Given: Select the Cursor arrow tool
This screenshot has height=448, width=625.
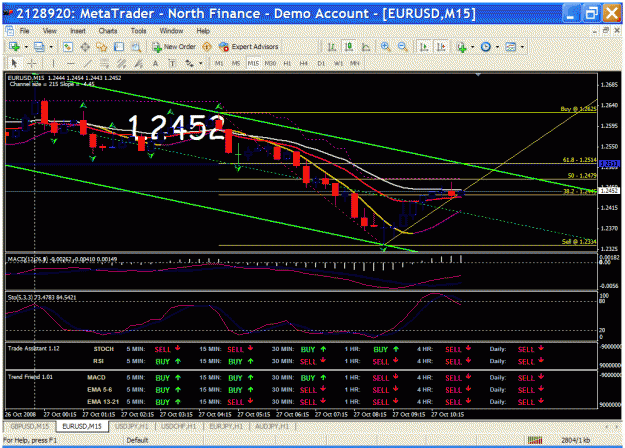Looking at the screenshot, I should point(14,63).
